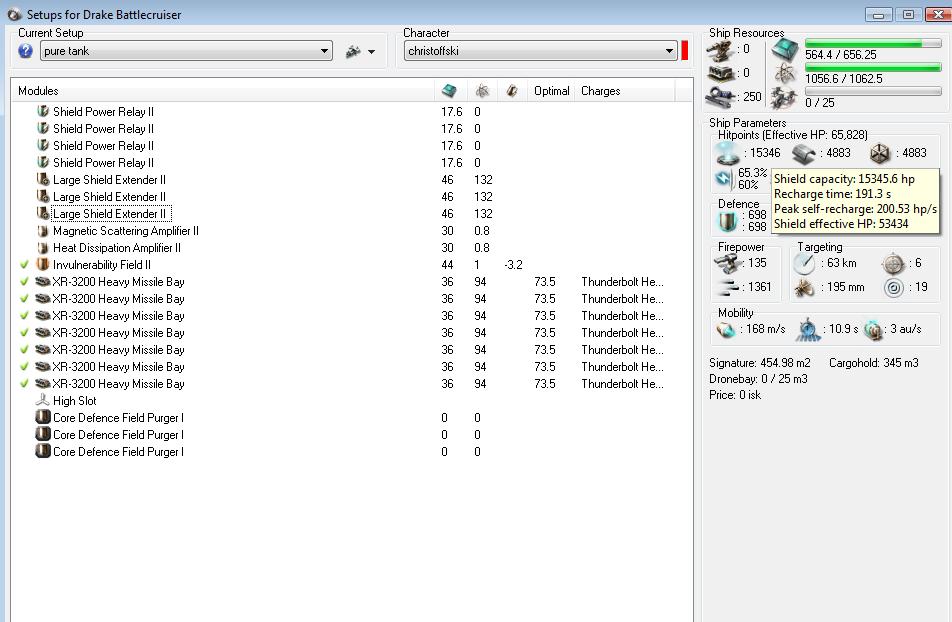Click the structure hitpoints cube icon
Image resolution: width=952 pixels, height=622 pixels.
tap(880, 154)
